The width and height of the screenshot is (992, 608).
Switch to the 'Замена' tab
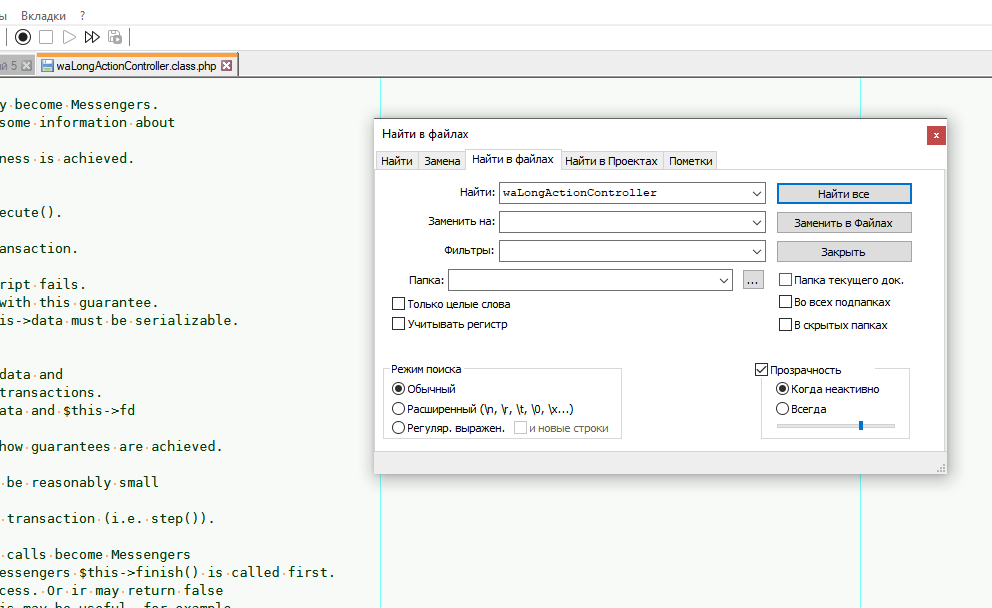click(442, 161)
